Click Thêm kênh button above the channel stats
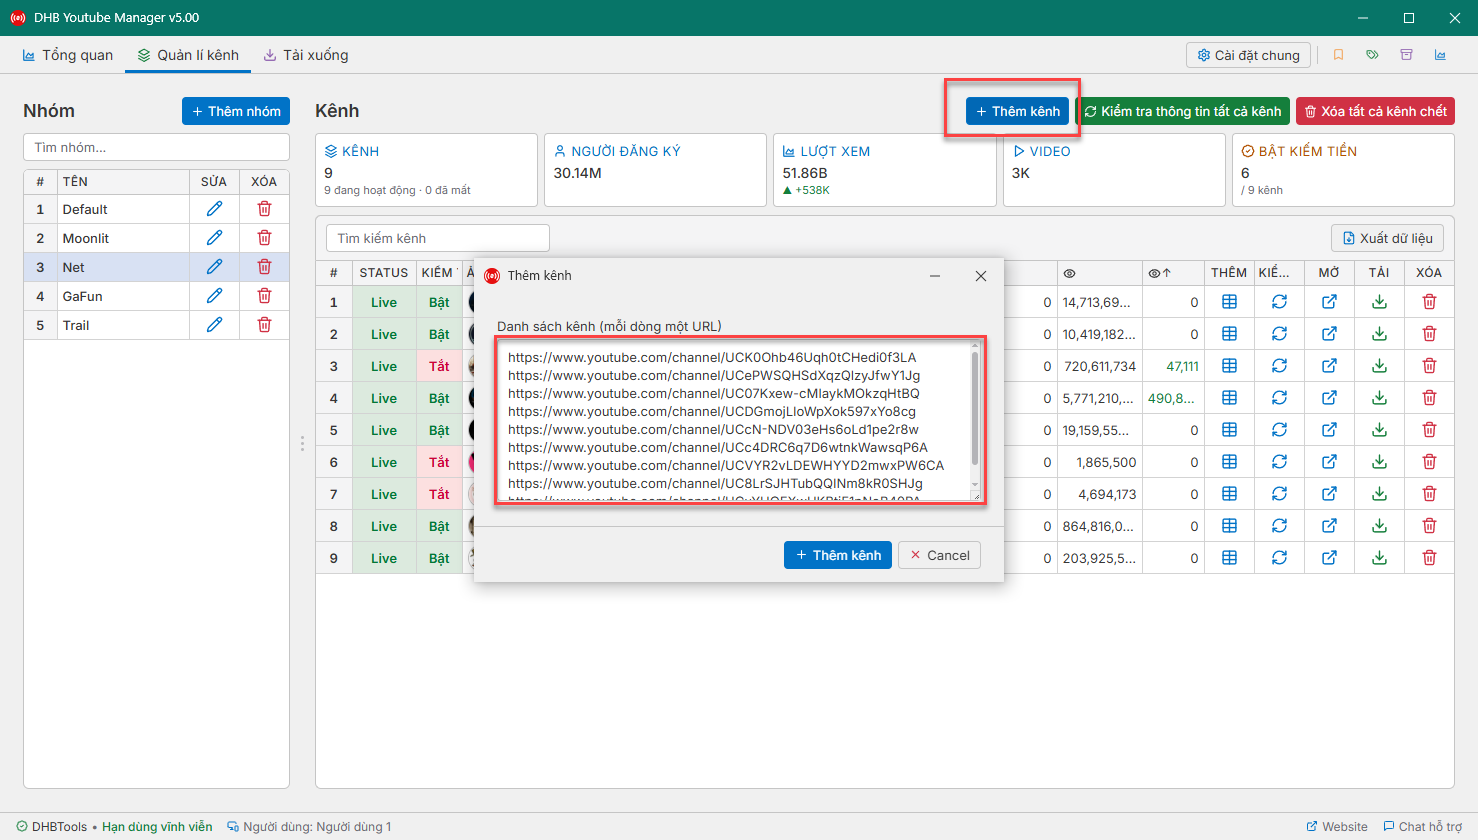Viewport: 1478px width, 840px height. pyautogui.click(x=1018, y=111)
